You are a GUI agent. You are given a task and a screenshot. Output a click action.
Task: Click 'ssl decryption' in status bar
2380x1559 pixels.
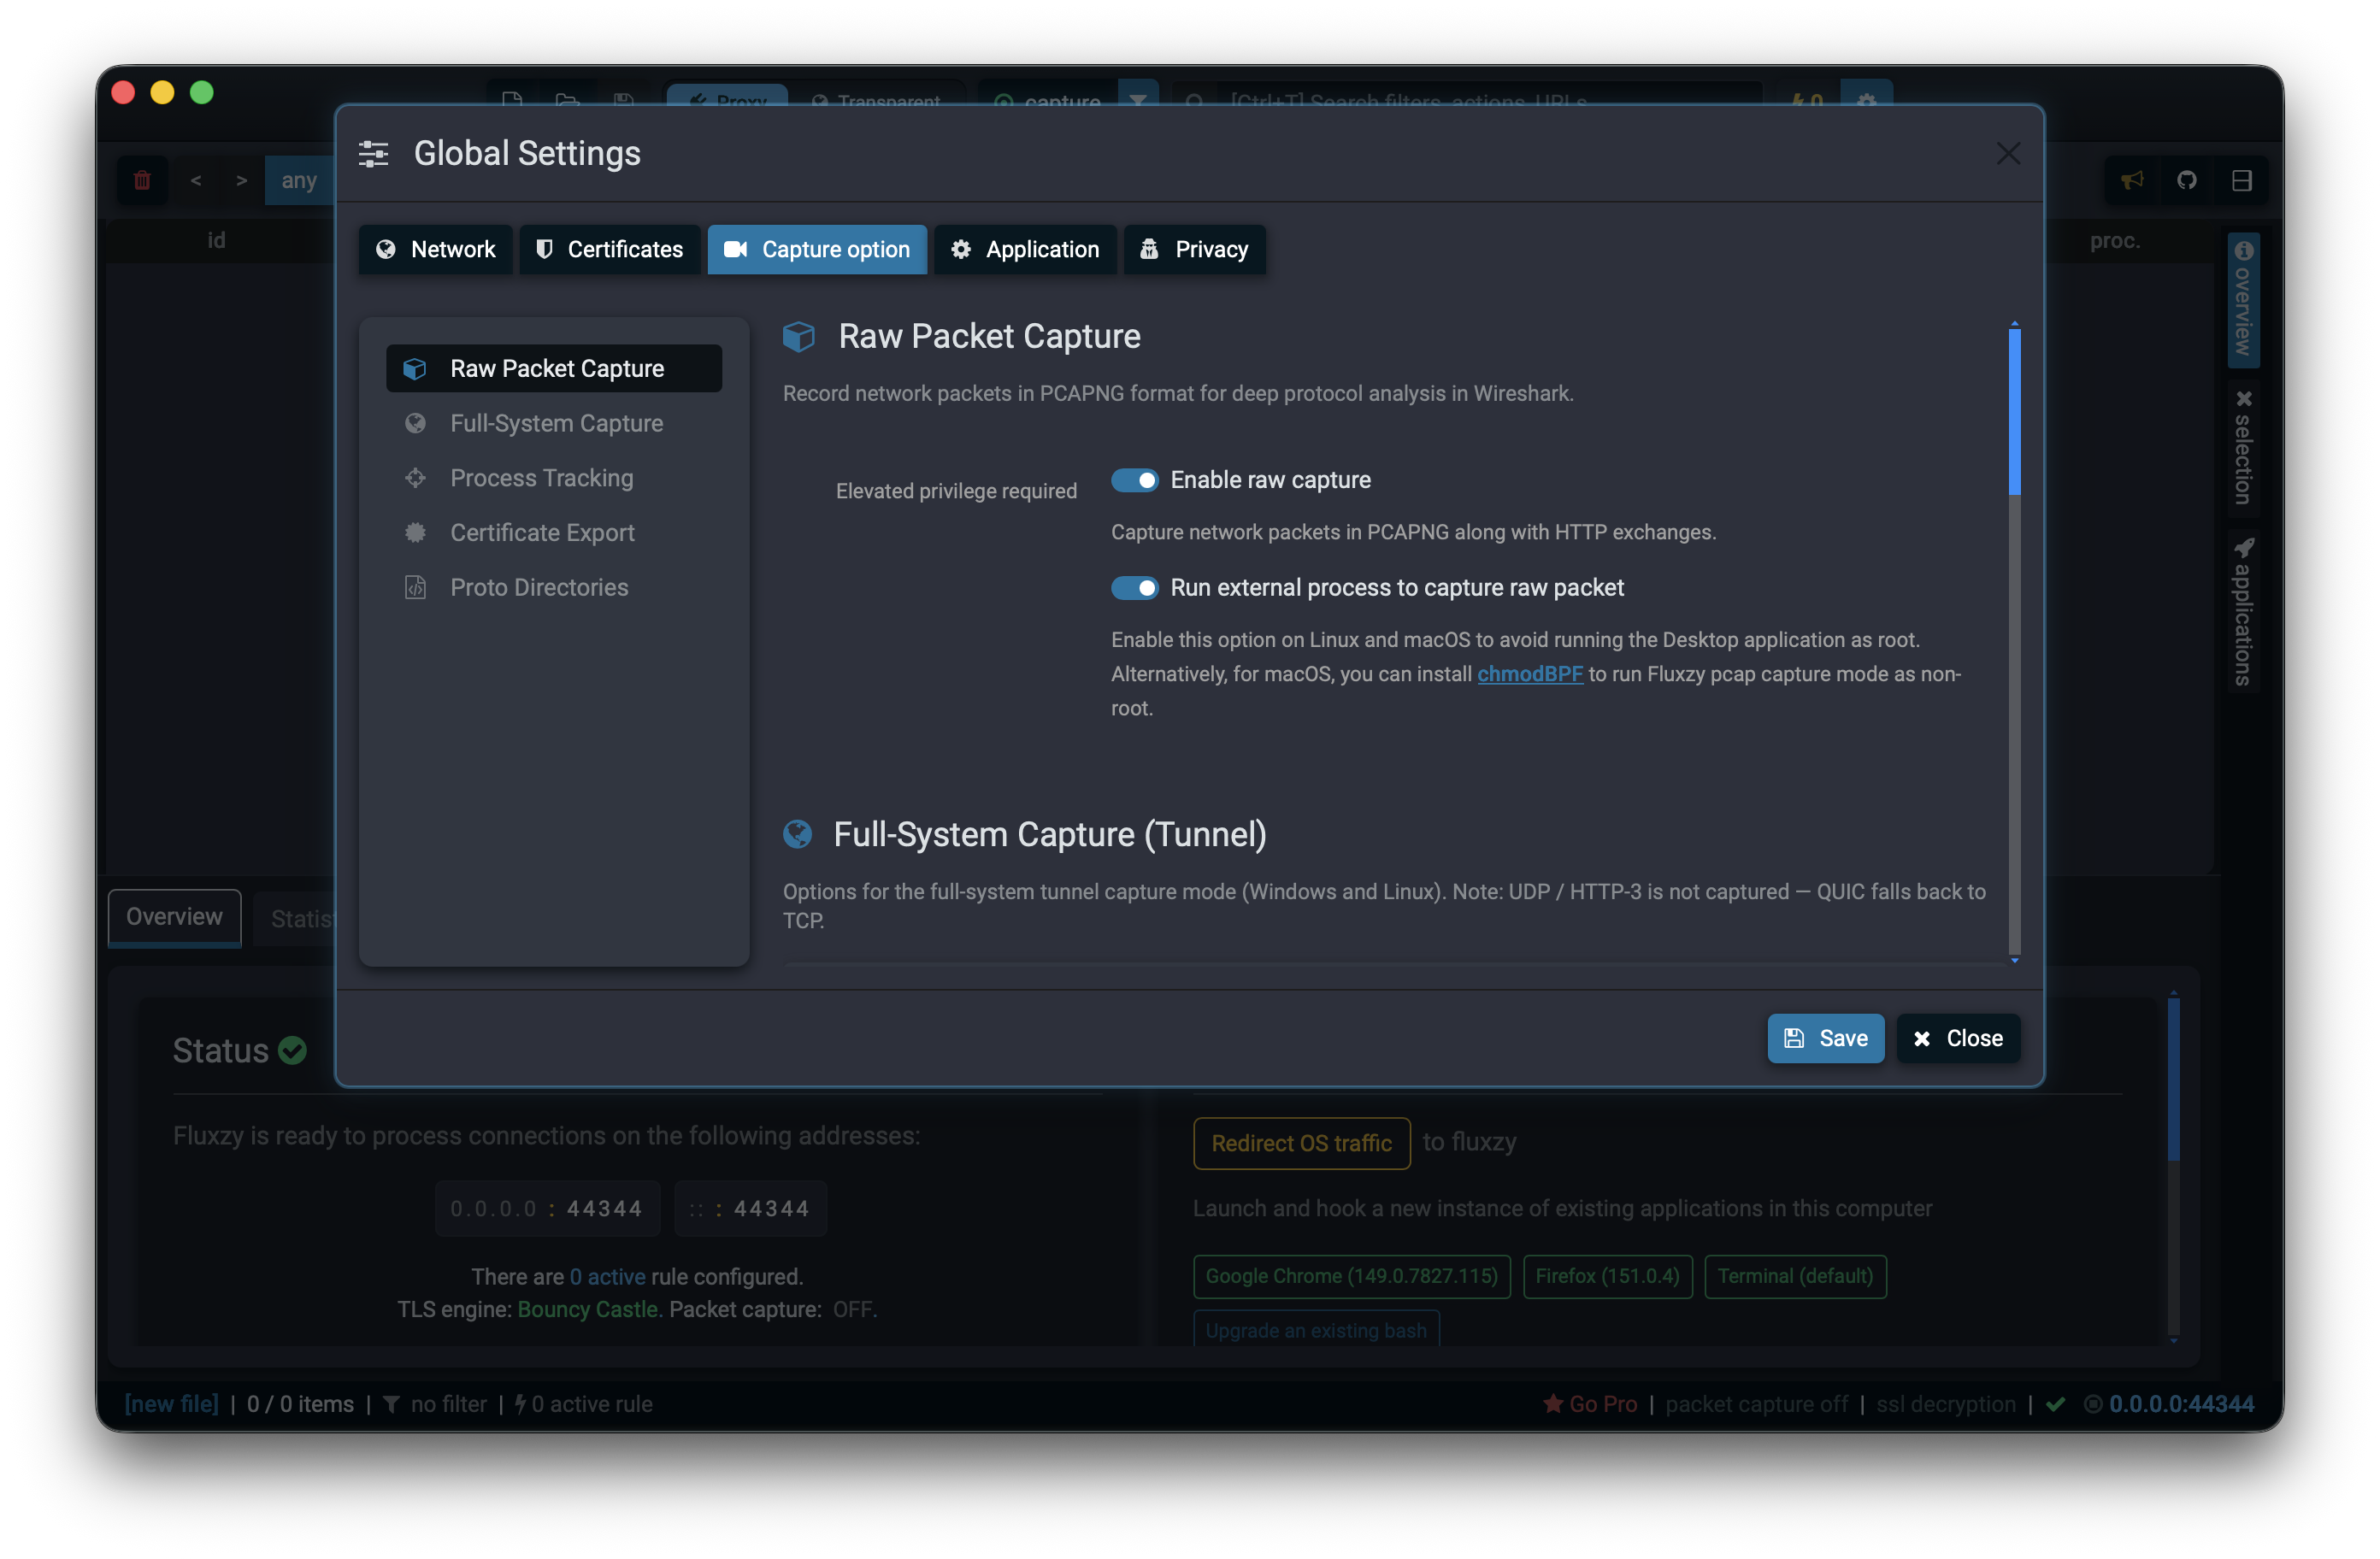tap(1945, 1404)
